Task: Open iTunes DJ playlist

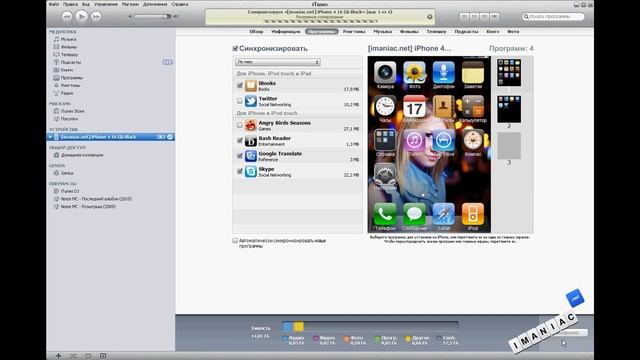Action: click(x=70, y=191)
